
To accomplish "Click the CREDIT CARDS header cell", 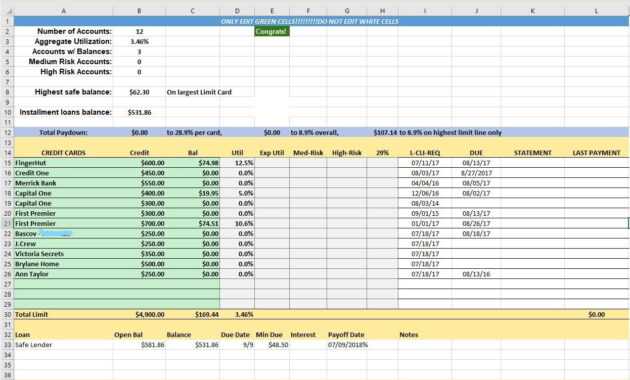I will pyautogui.click(x=63, y=153).
